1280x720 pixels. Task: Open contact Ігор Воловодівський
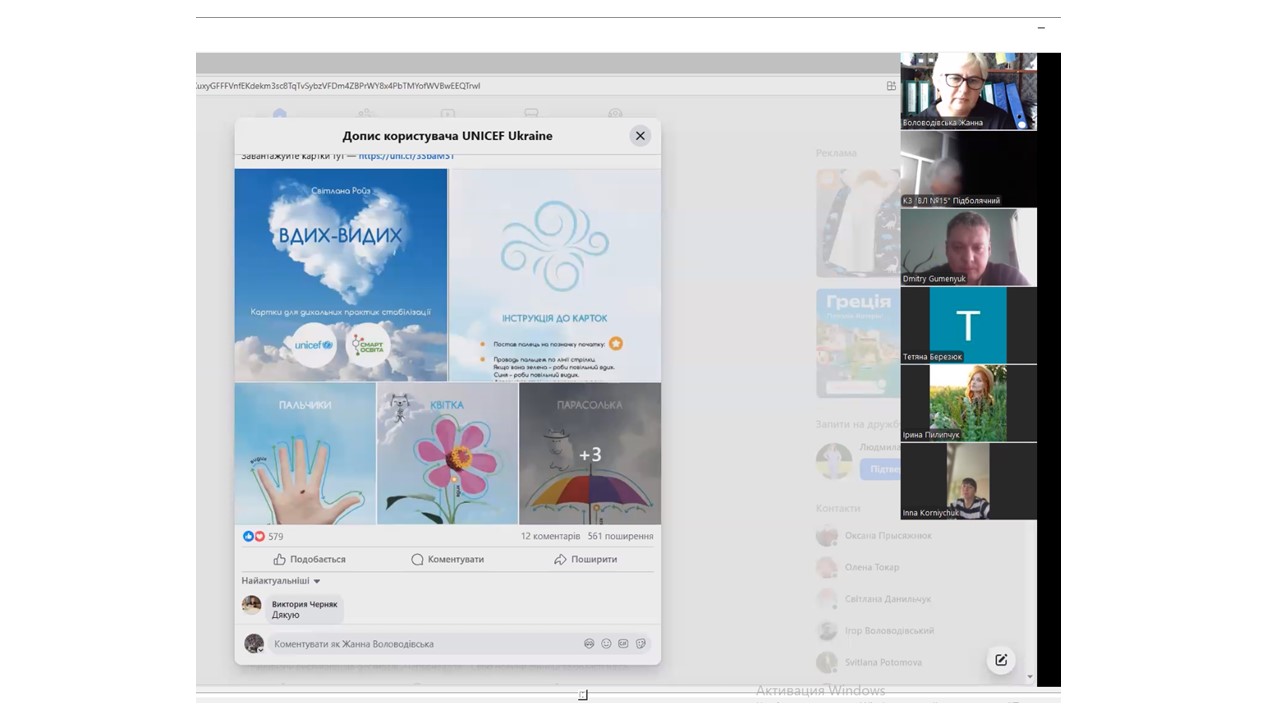876,631
